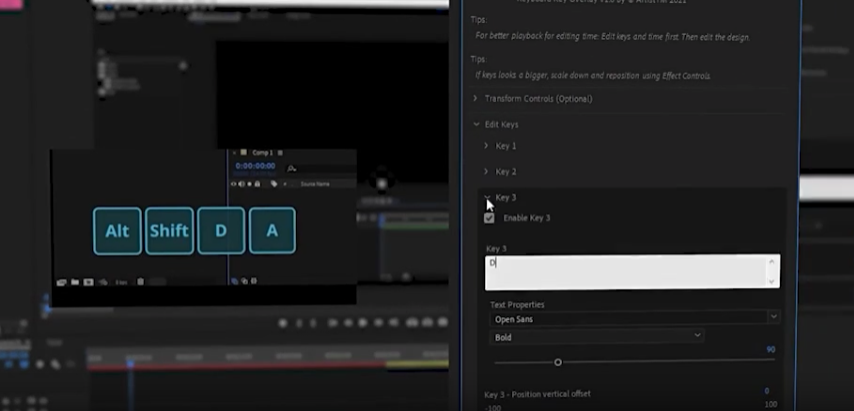The height and width of the screenshot is (411, 854).
Task: Click the 0:00:00:00 timecode display
Action: 254,167
